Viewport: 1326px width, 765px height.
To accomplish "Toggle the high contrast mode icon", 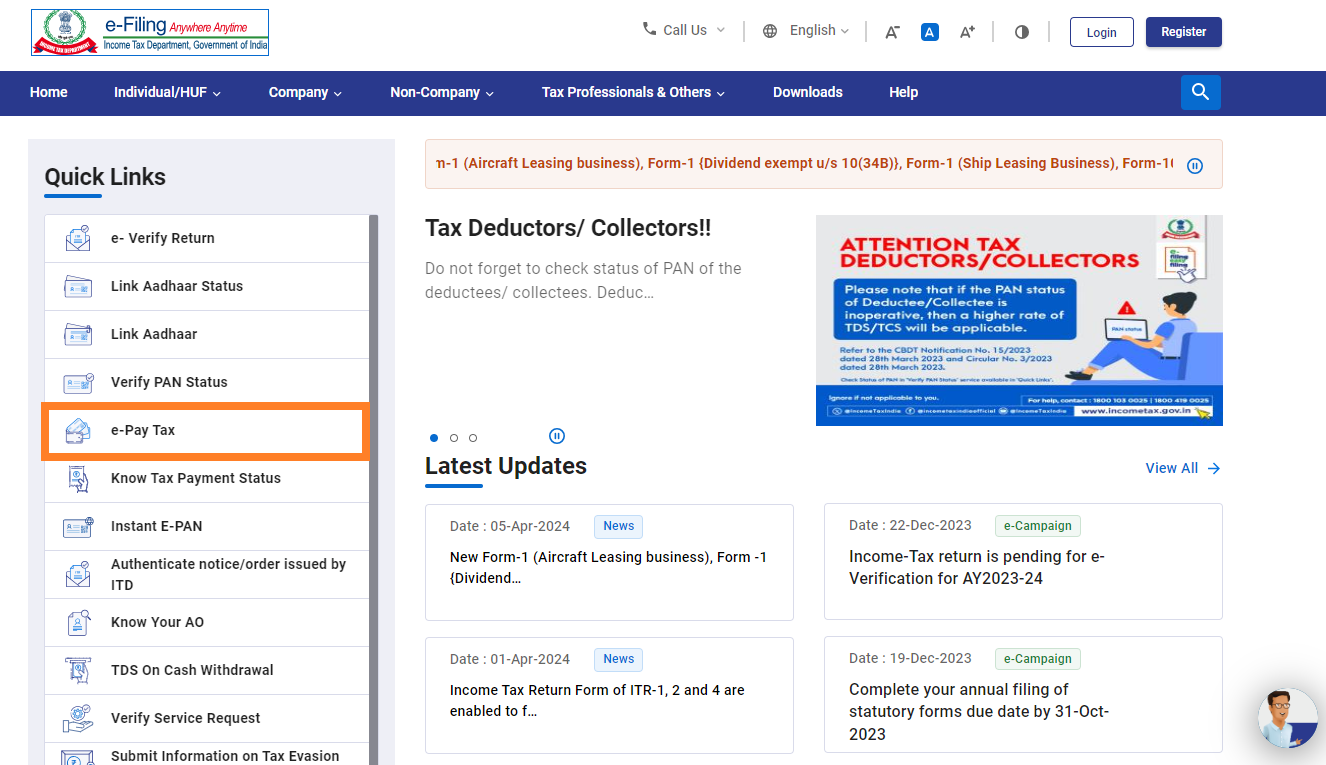I will pyautogui.click(x=1021, y=32).
